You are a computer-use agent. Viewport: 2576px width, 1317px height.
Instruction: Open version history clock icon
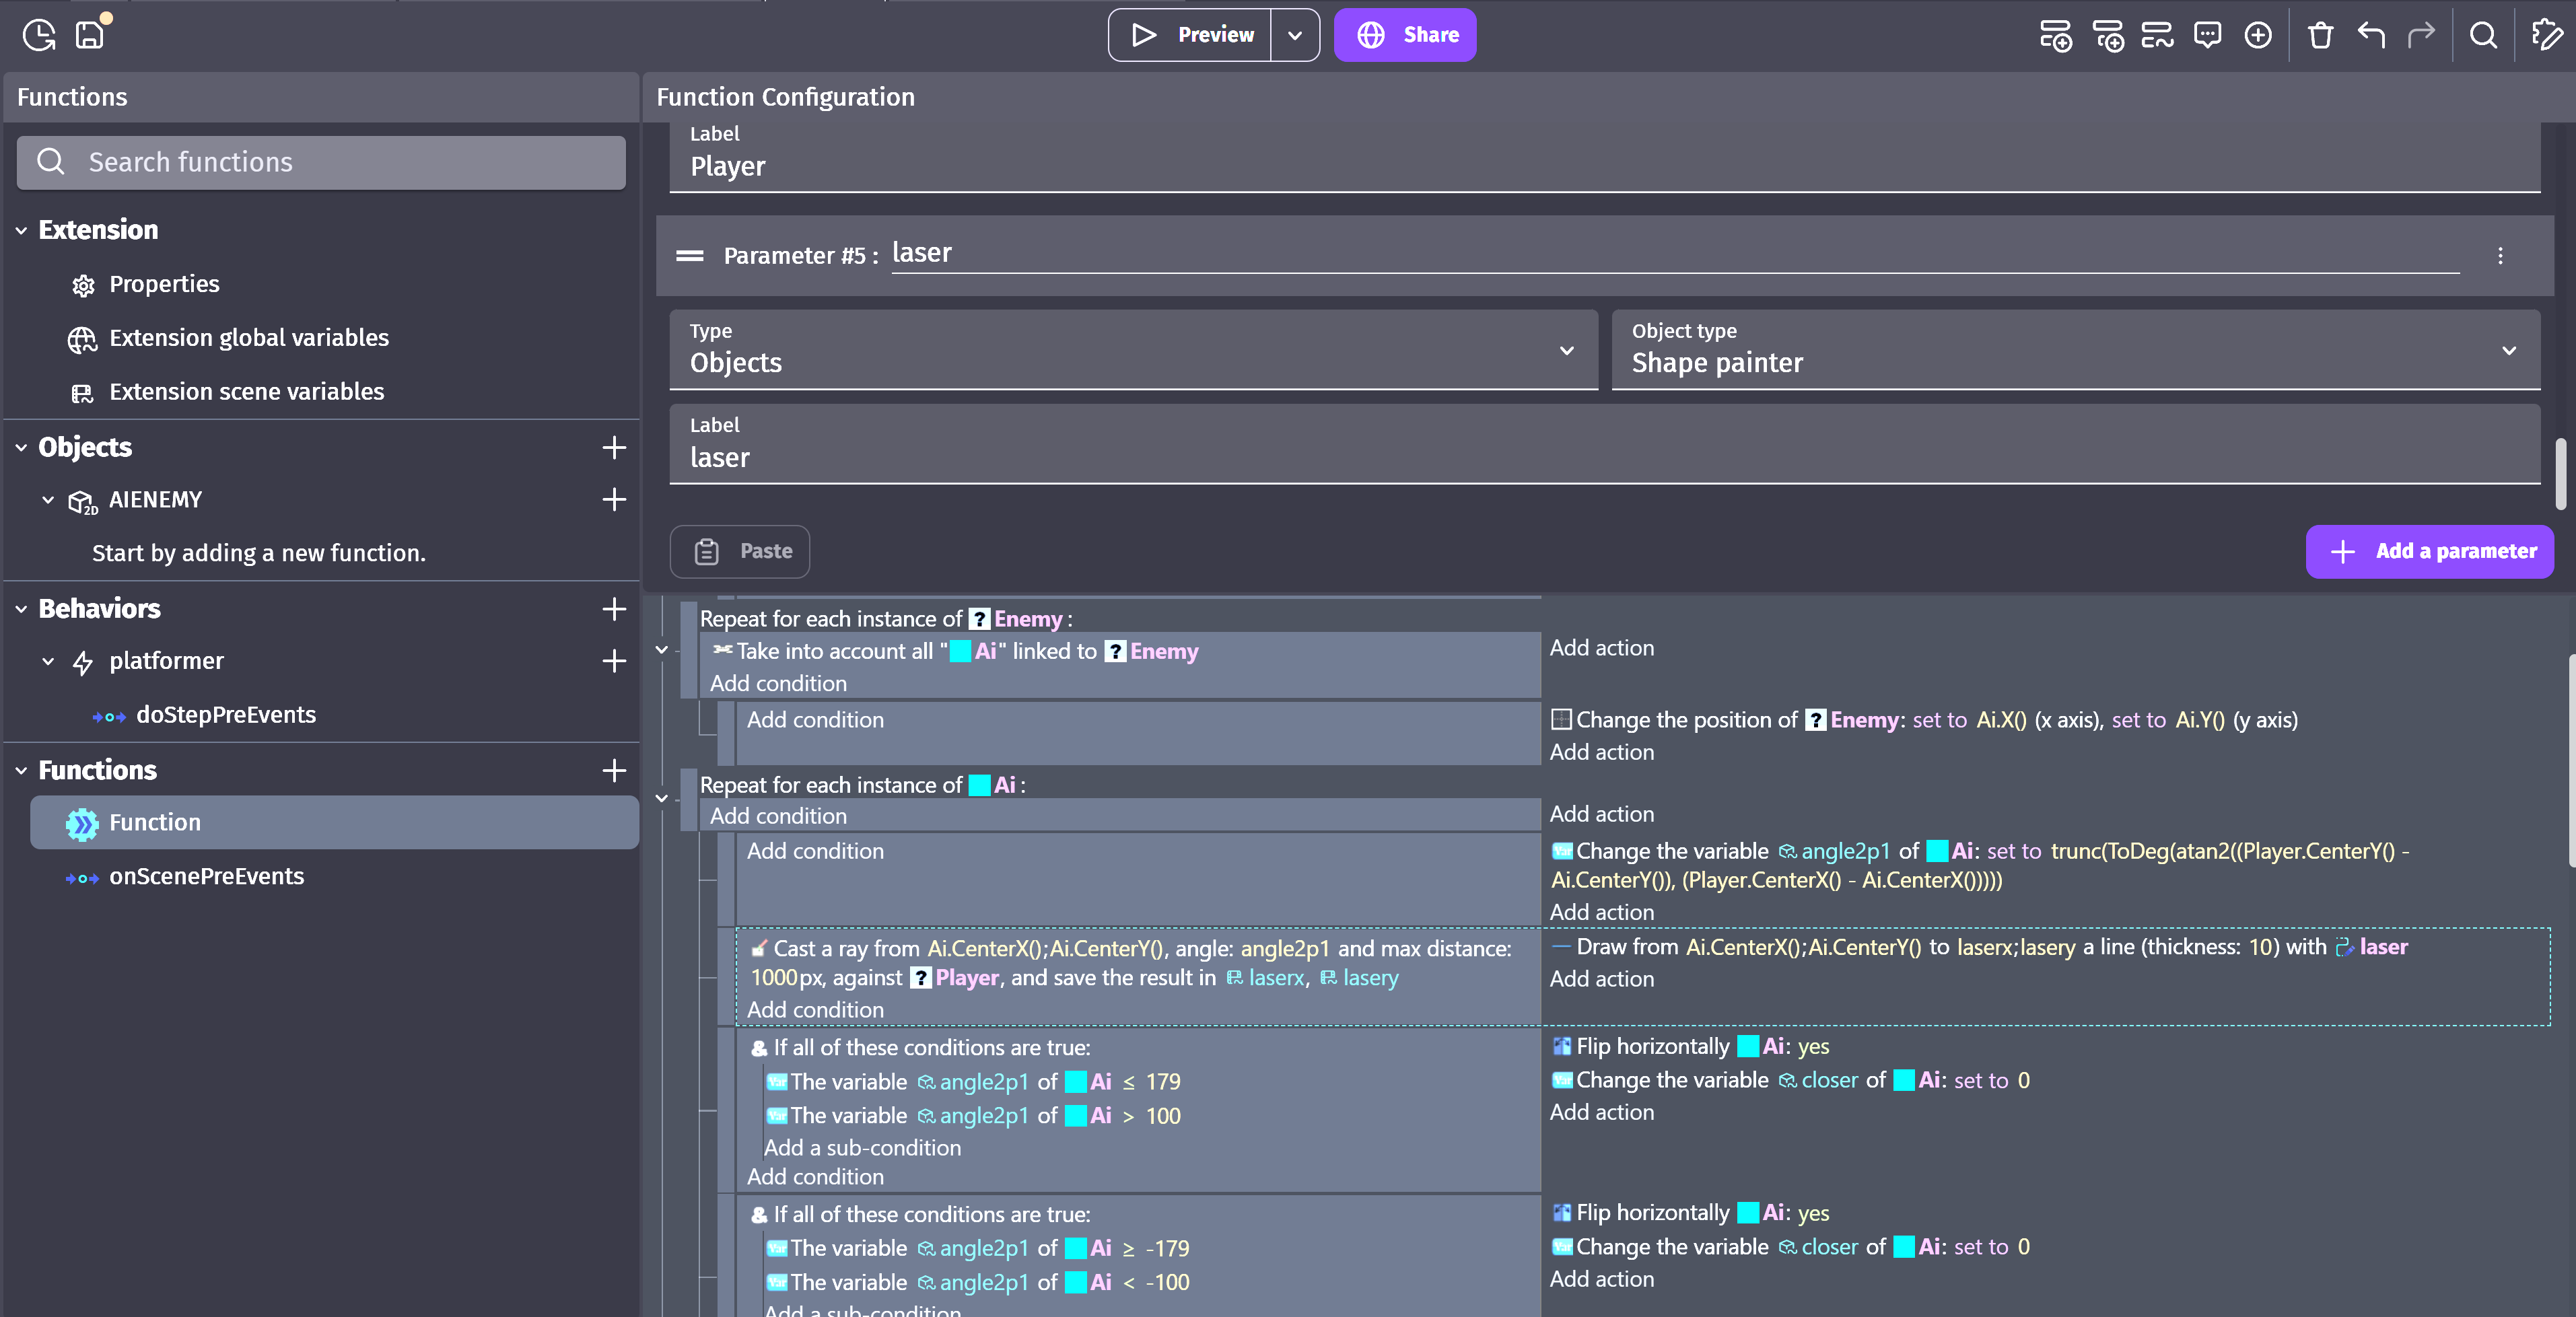tap(39, 36)
